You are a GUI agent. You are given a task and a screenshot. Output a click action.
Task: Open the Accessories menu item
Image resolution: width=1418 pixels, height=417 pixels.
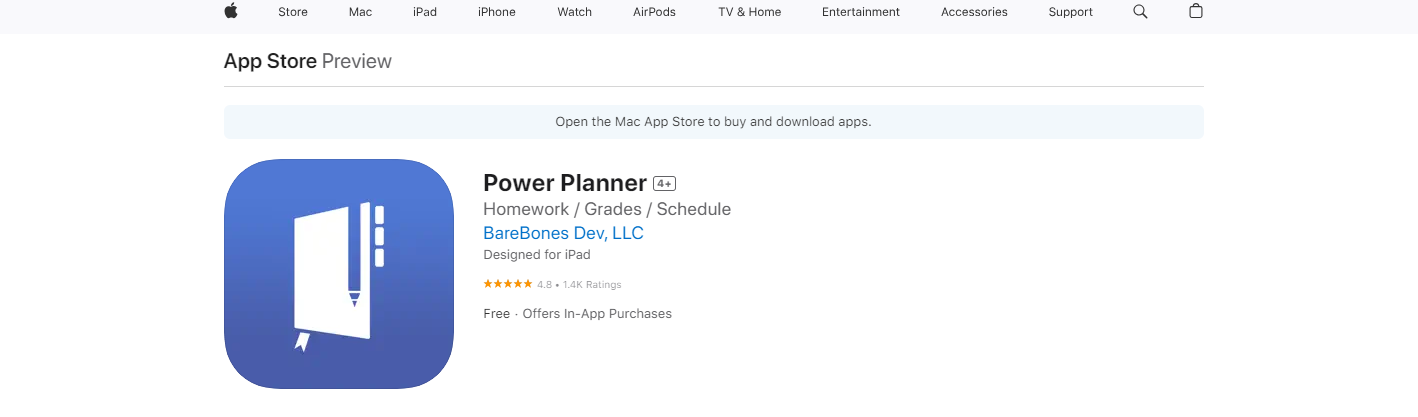(x=974, y=12)
